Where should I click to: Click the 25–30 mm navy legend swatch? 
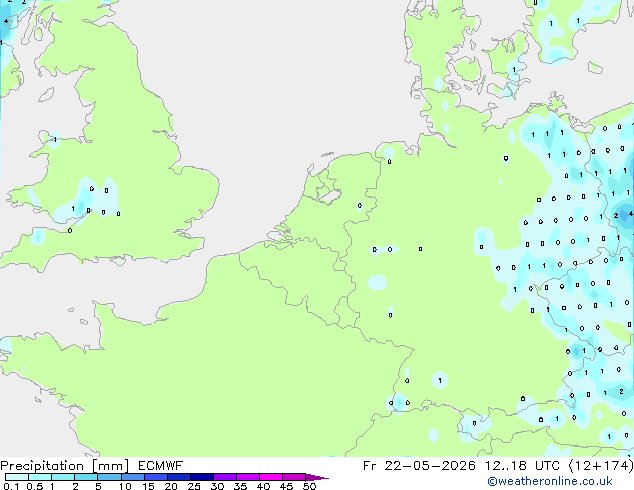(x=202, y=477)
